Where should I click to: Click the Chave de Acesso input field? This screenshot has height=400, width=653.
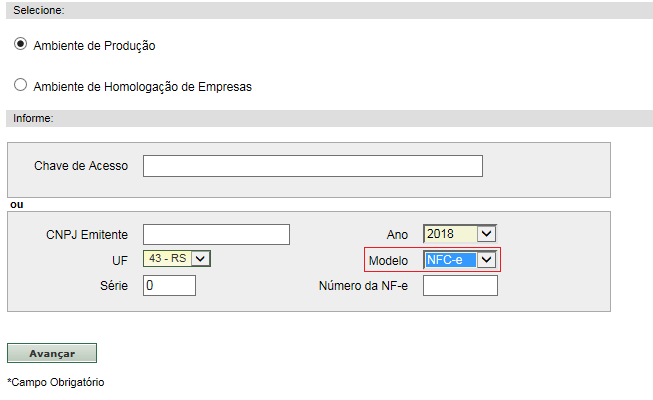pyautogui.click(x=313, y=166)
